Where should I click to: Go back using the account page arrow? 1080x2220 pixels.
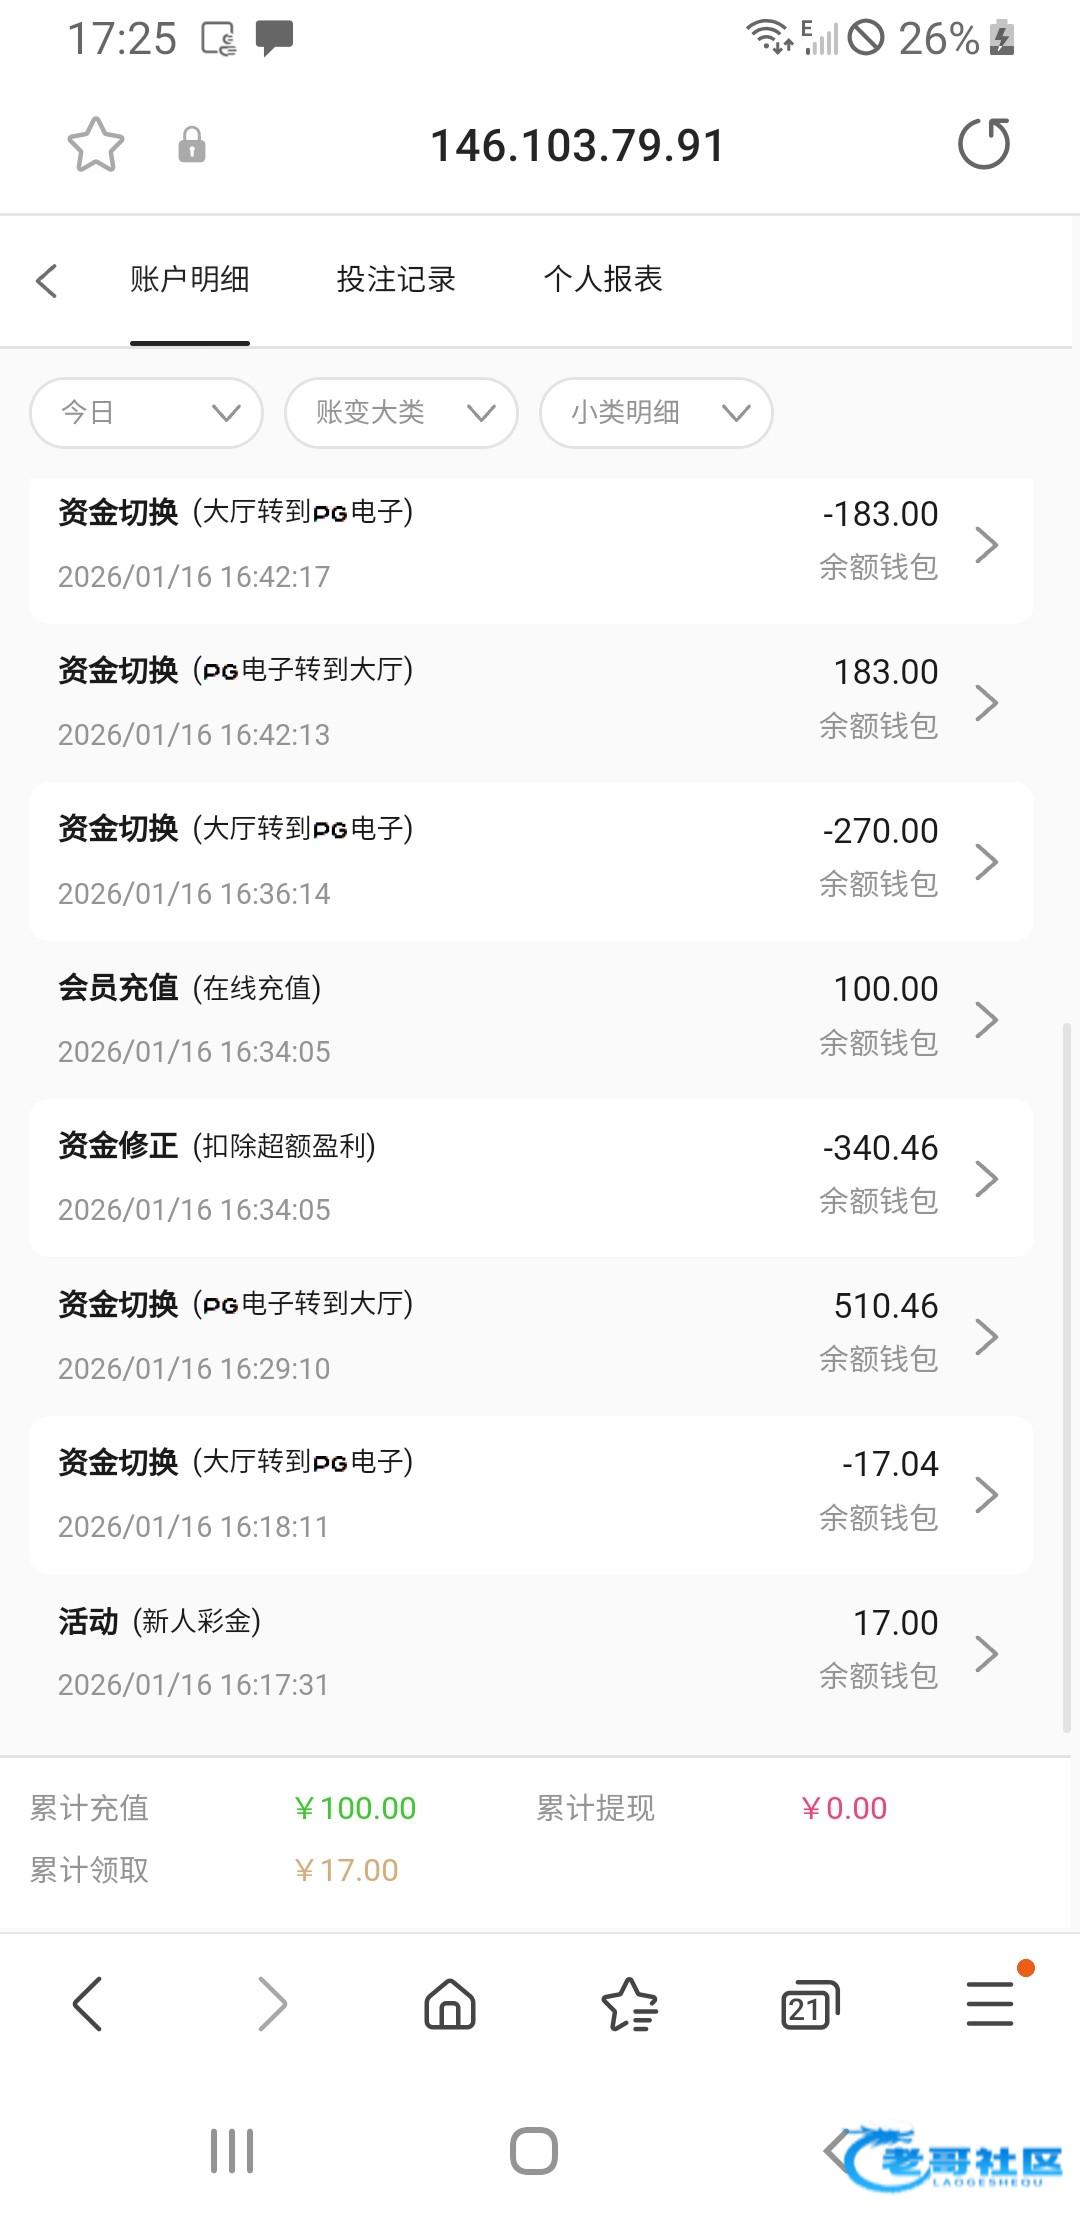47,281
